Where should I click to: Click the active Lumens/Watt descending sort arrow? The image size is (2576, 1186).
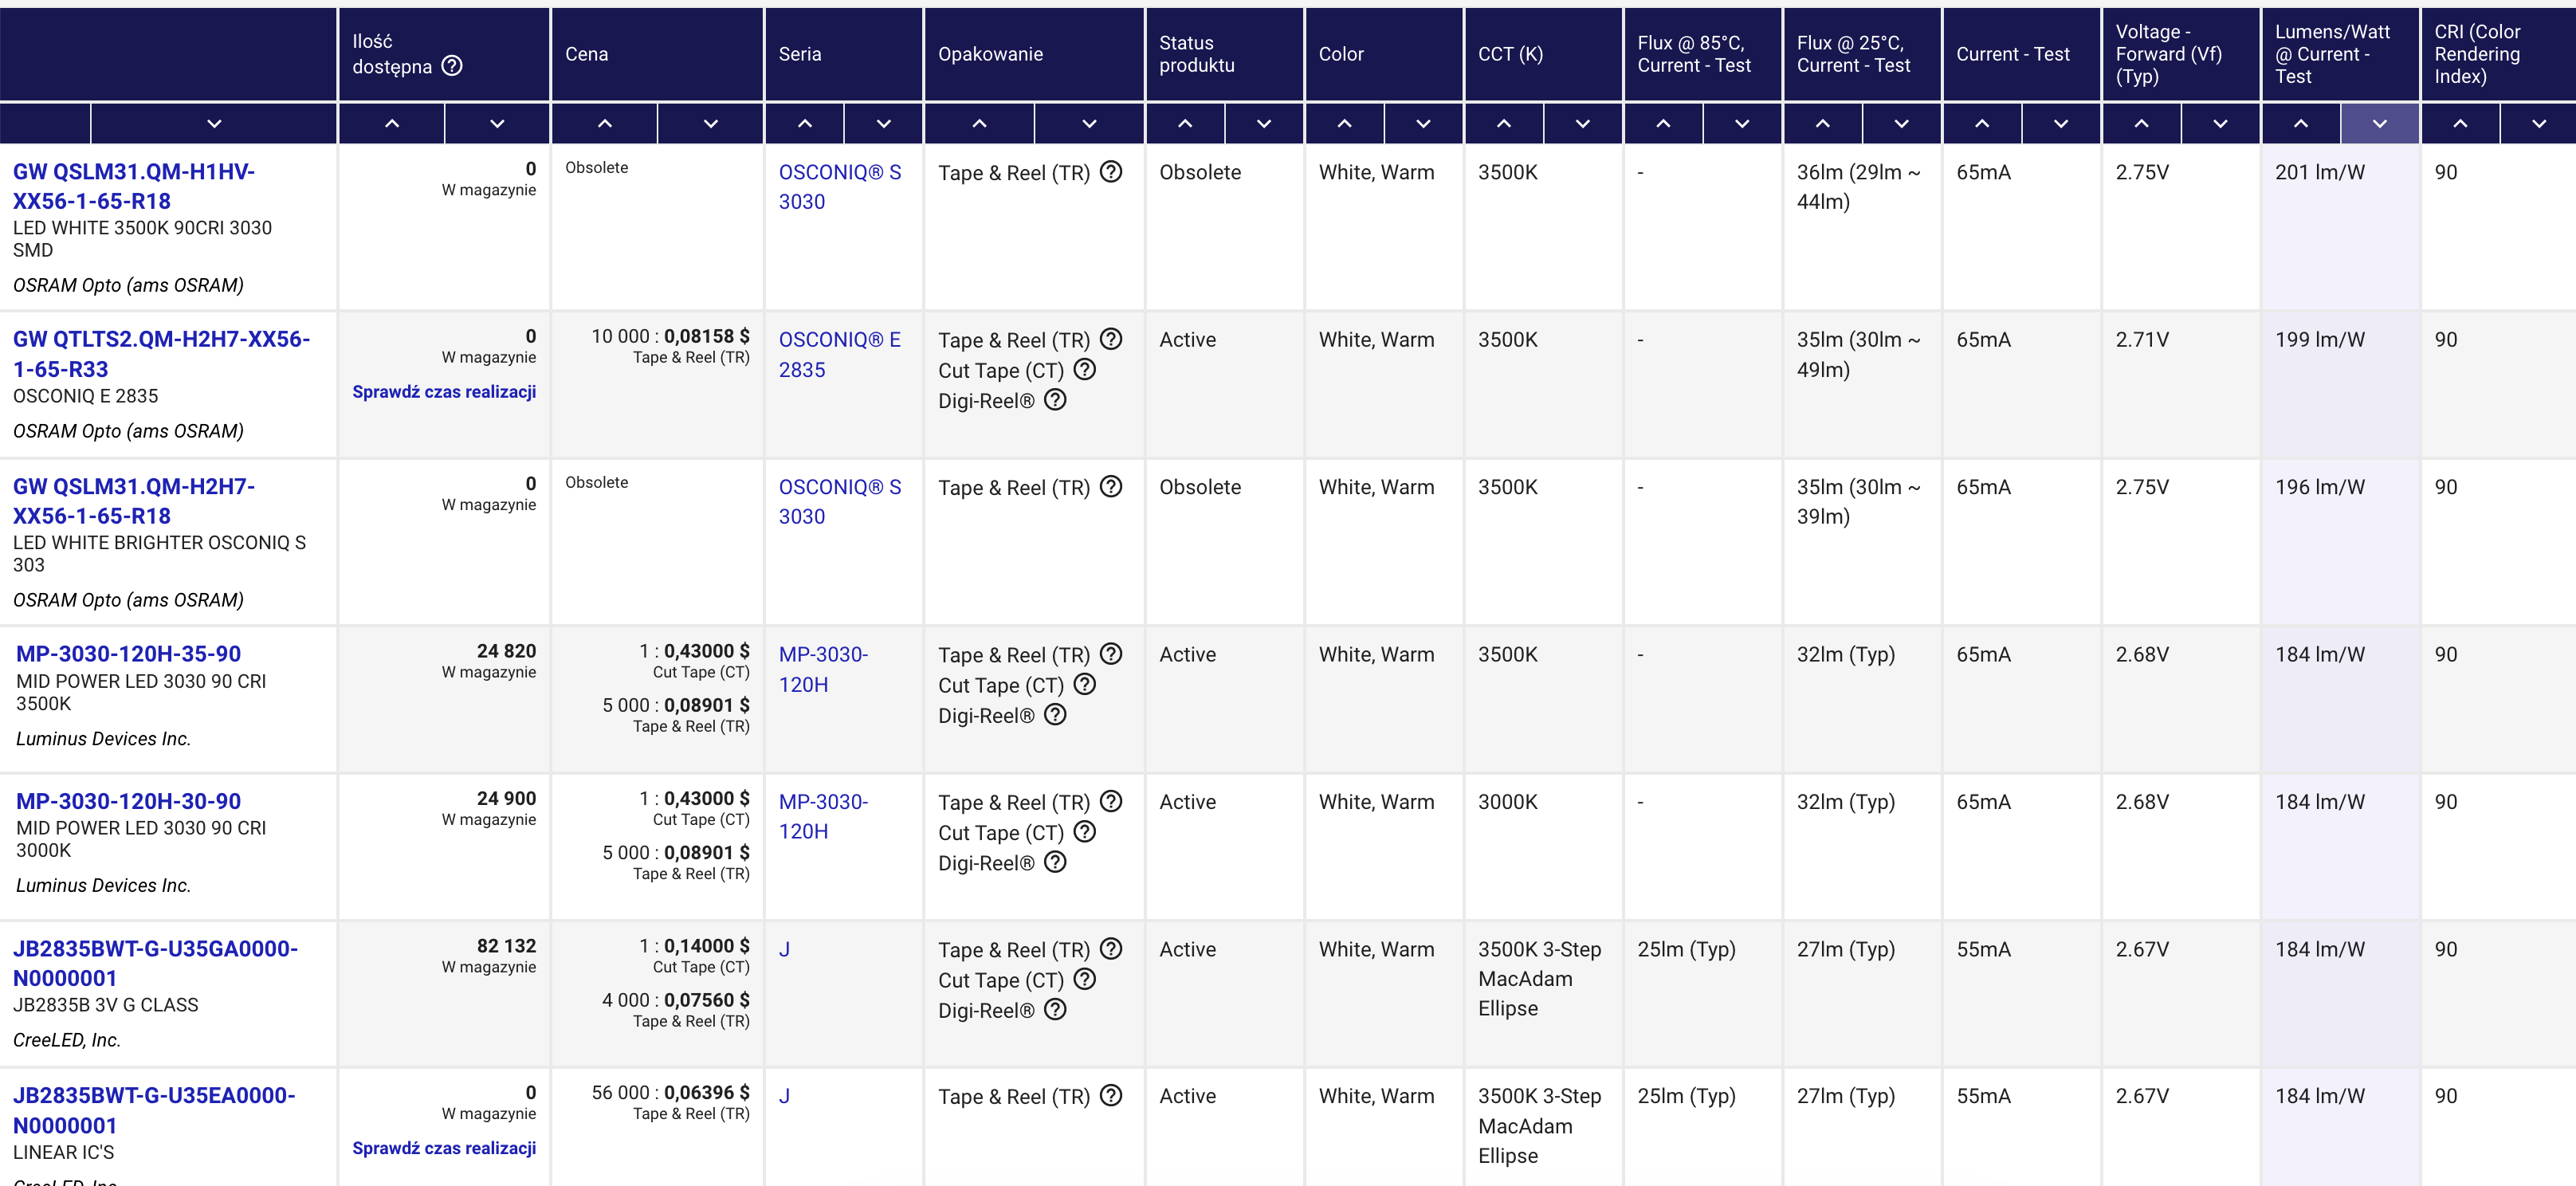click(2380, 124)
